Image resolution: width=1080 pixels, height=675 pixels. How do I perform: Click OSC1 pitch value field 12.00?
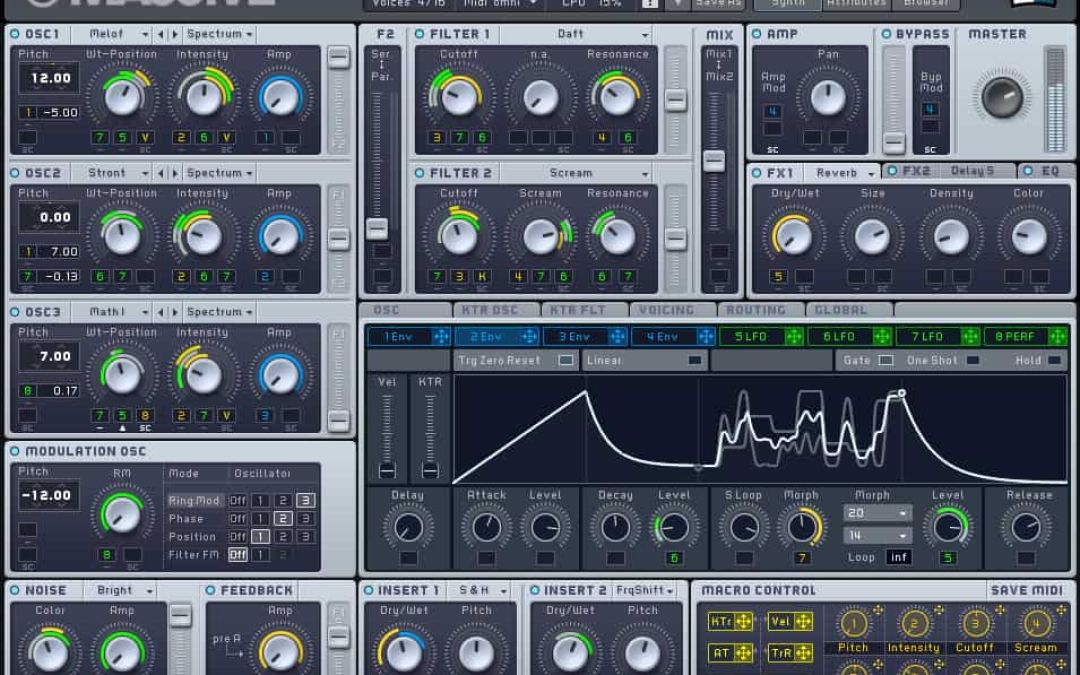[x=50, y=78]
